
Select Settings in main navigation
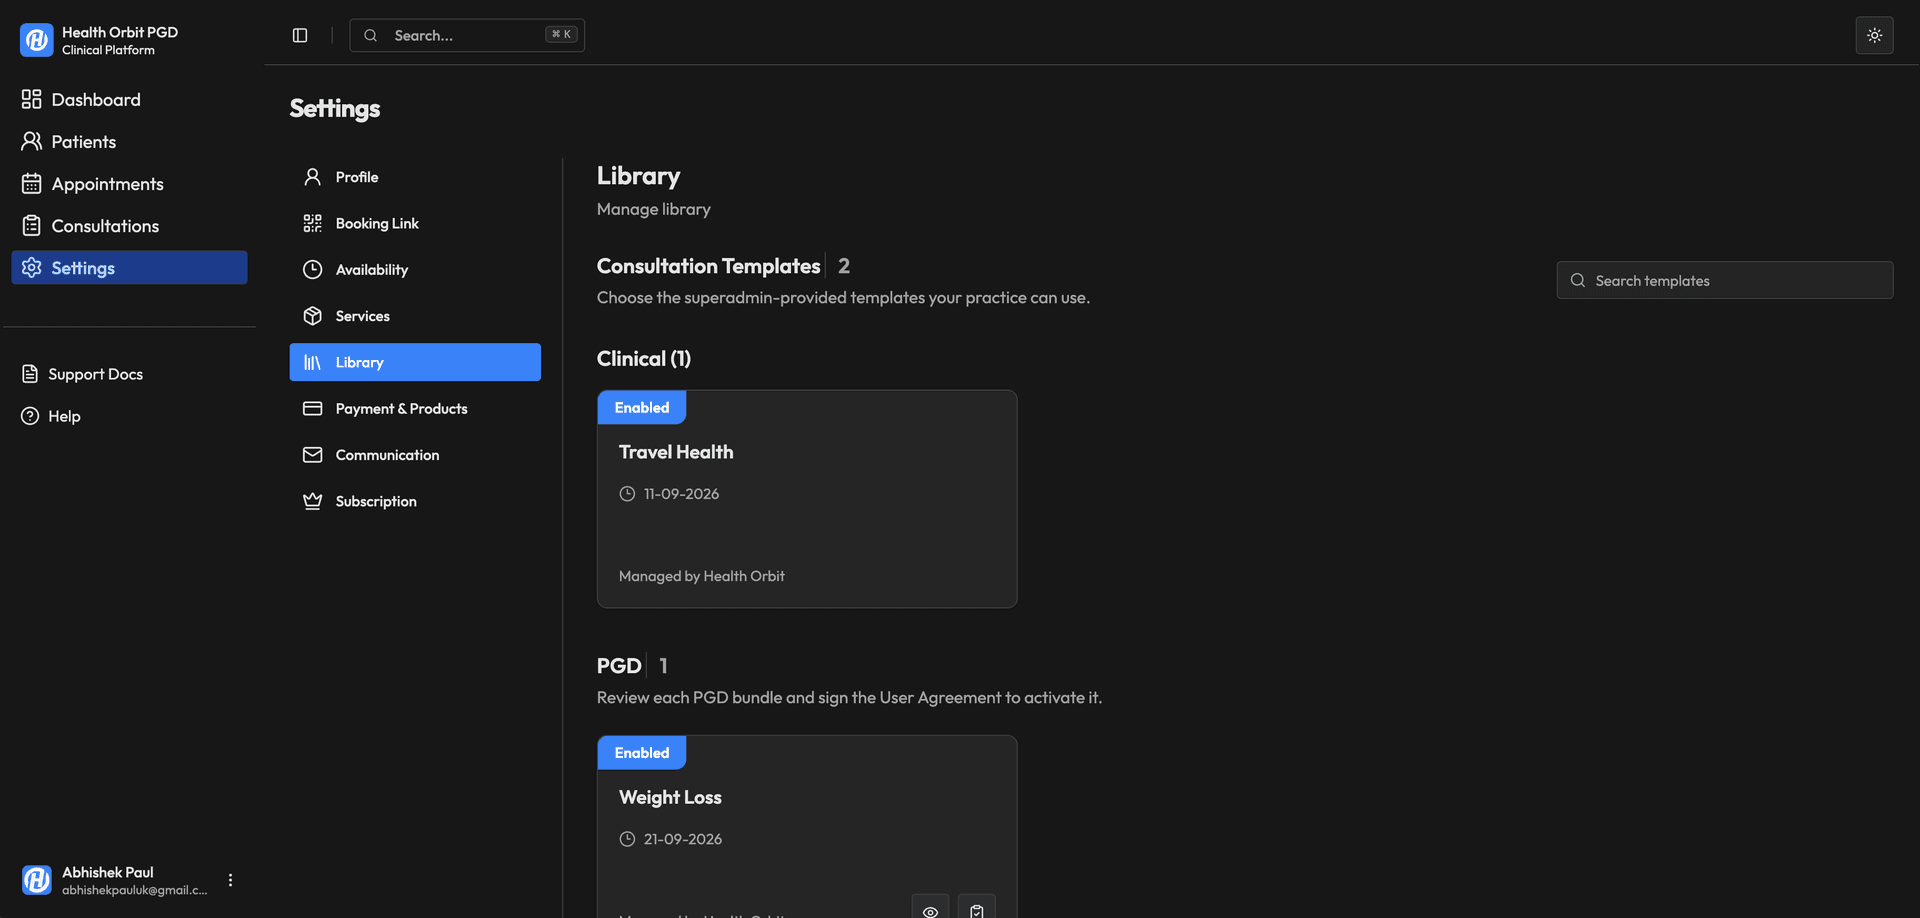click(129, 268)
